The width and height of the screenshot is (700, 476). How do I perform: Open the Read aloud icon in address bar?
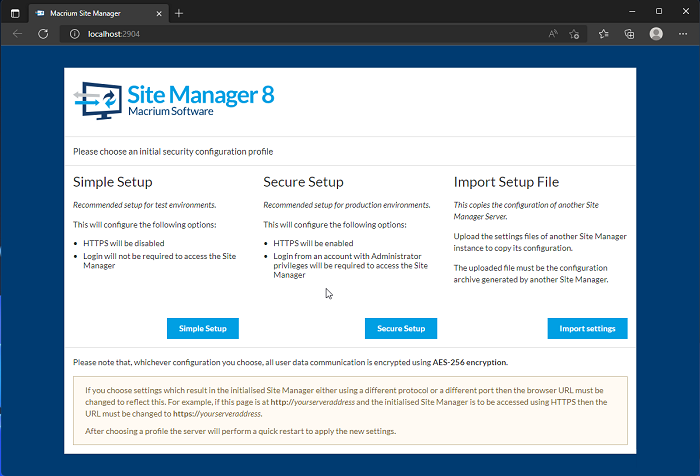[x=553, y=34]
